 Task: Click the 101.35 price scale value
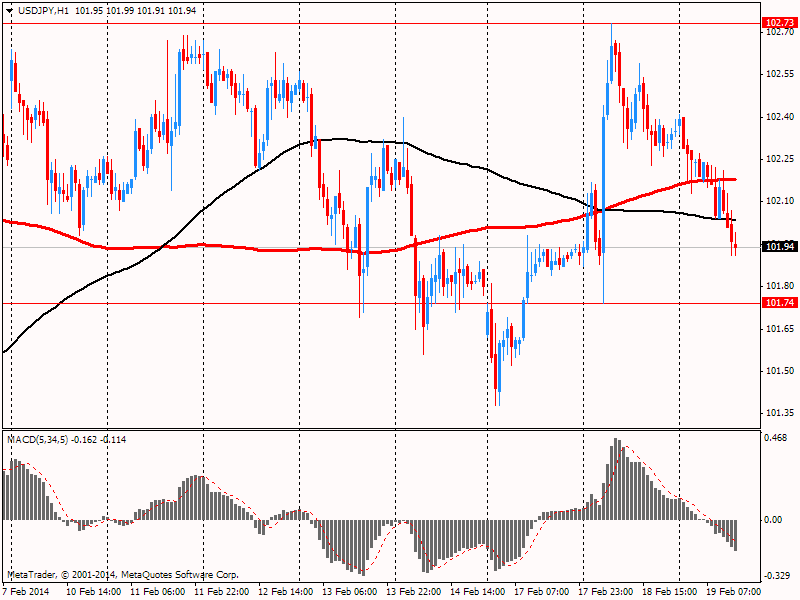tap(780, 413)
